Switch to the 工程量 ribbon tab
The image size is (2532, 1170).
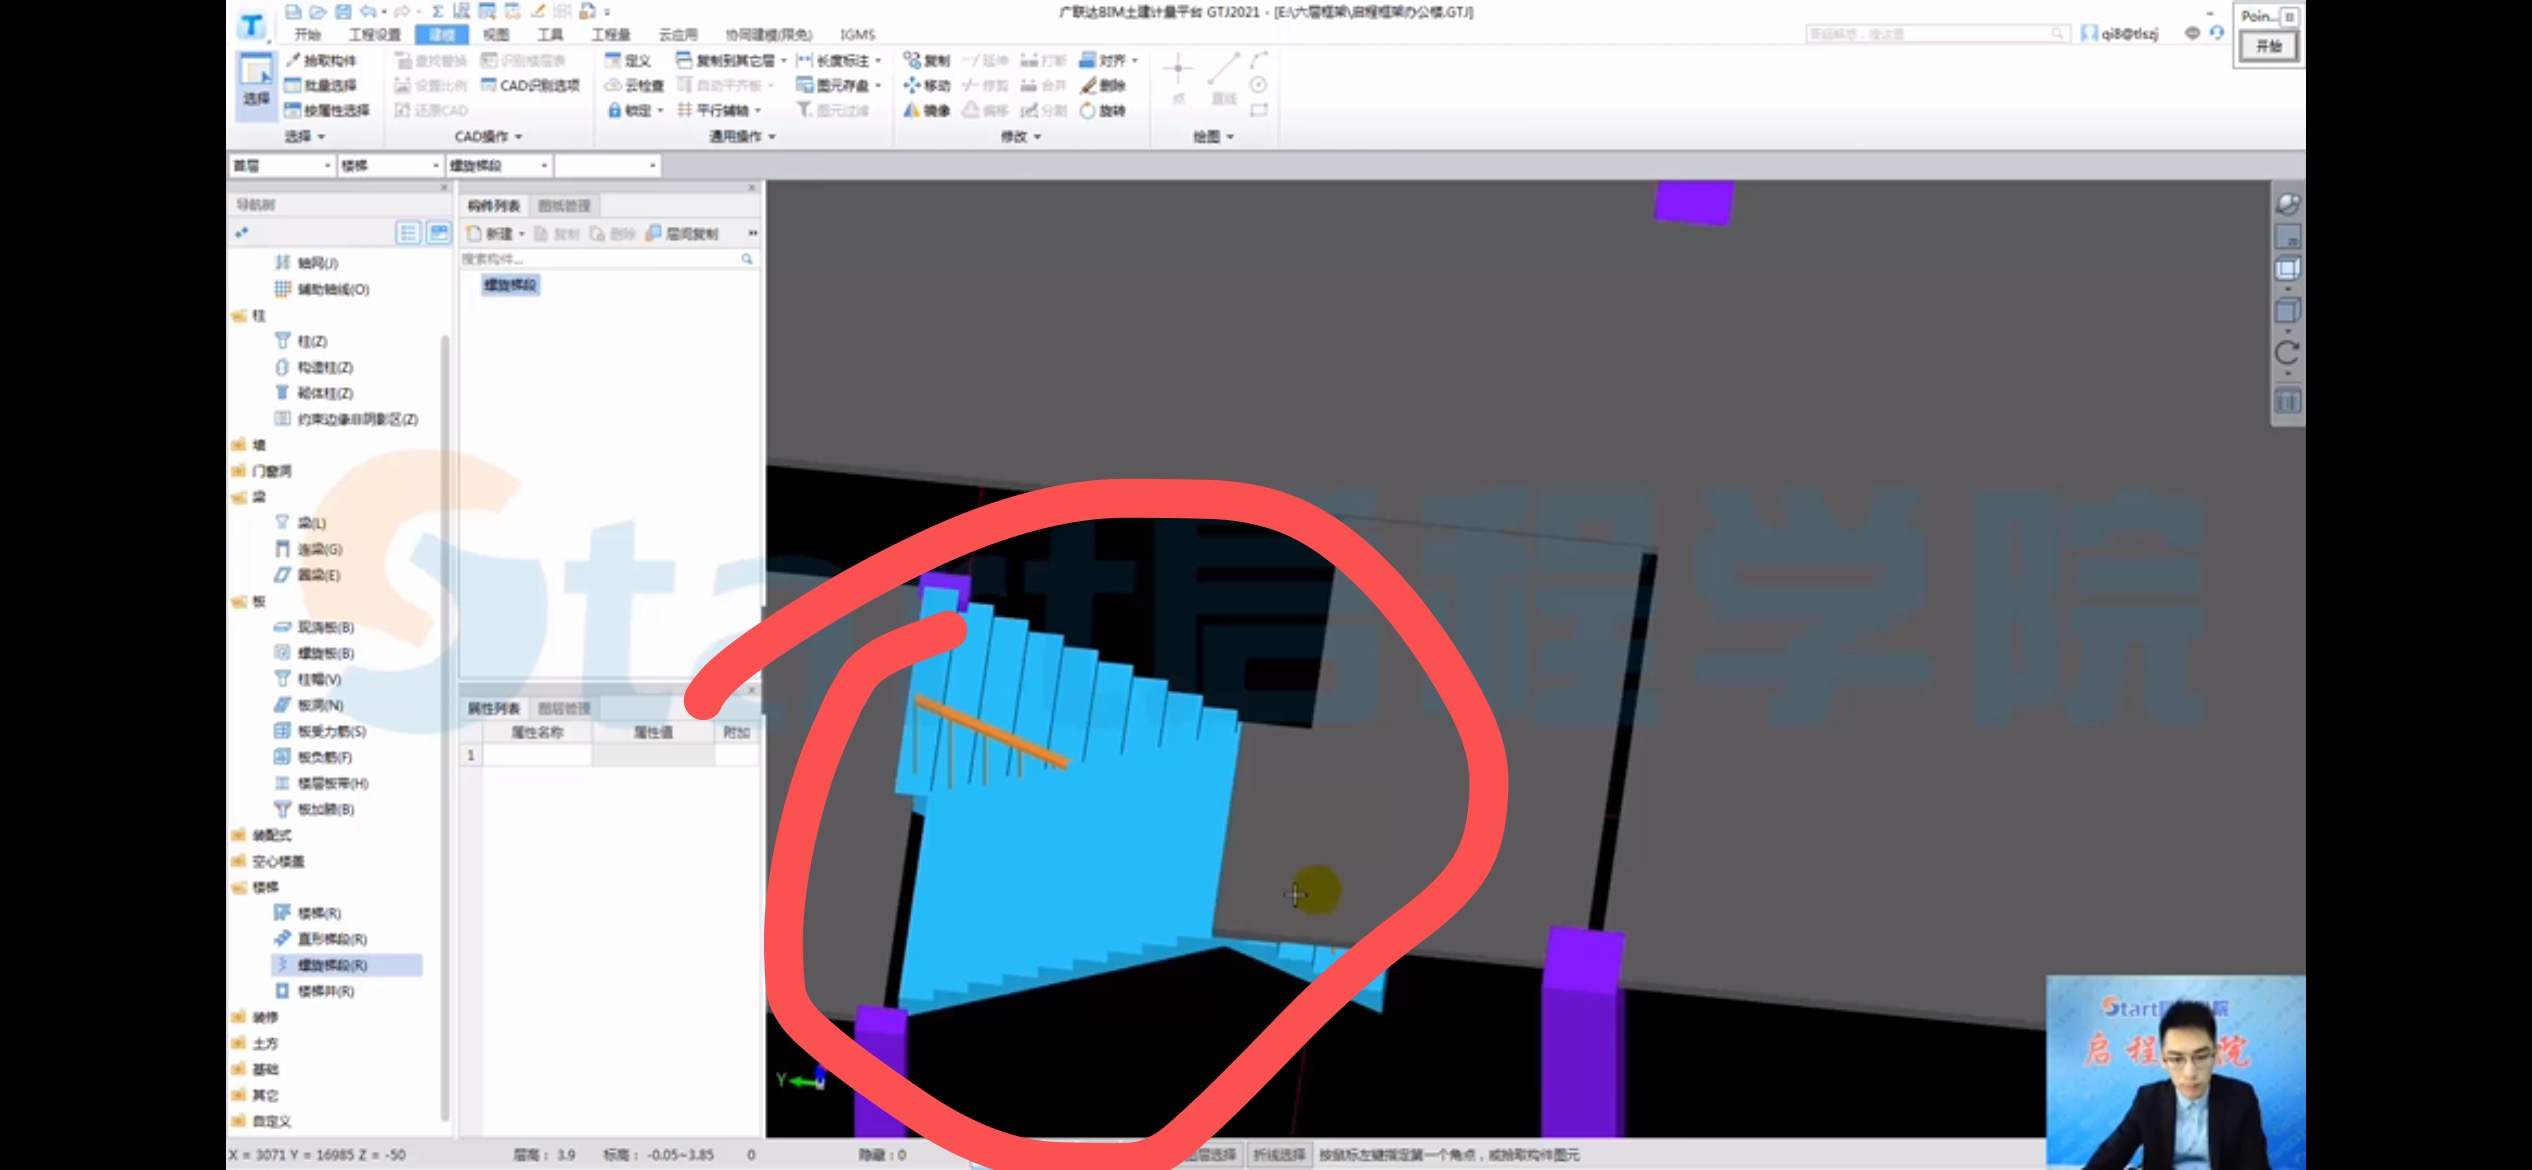pos(611,34)
